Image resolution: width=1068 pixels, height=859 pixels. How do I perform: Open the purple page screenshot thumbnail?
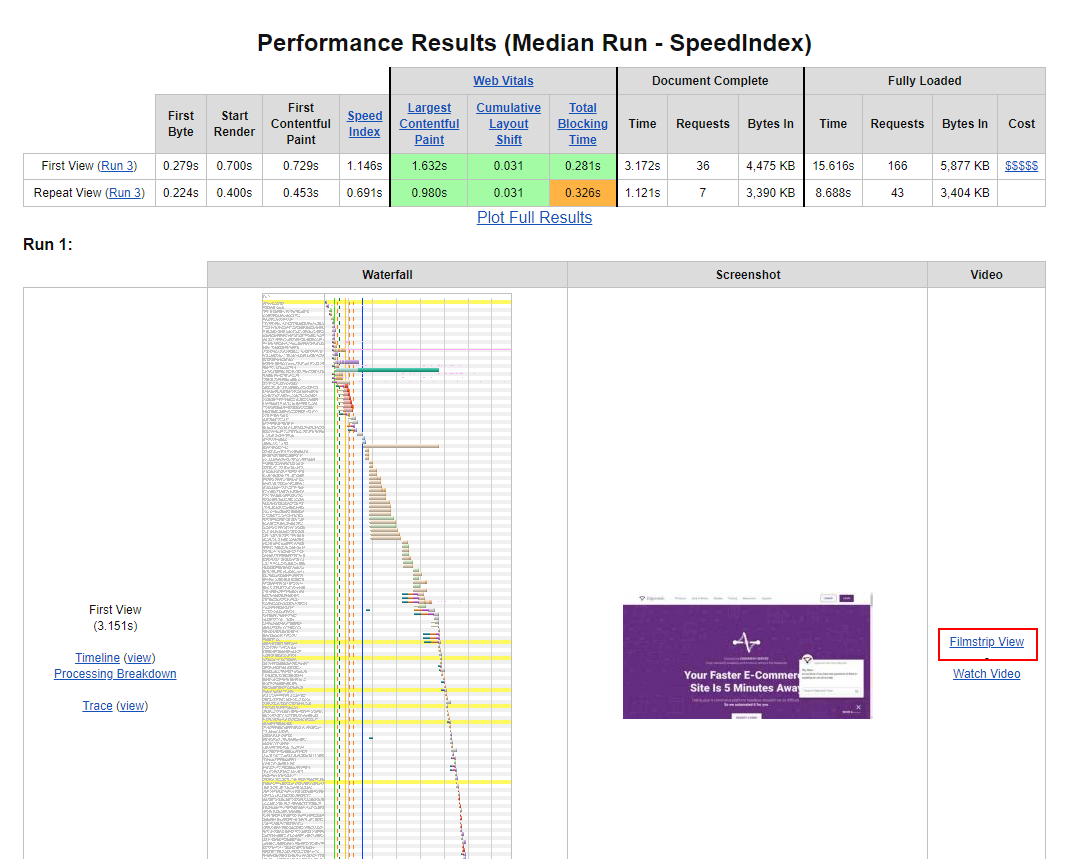pyautogui.click(x=747, y=656)
